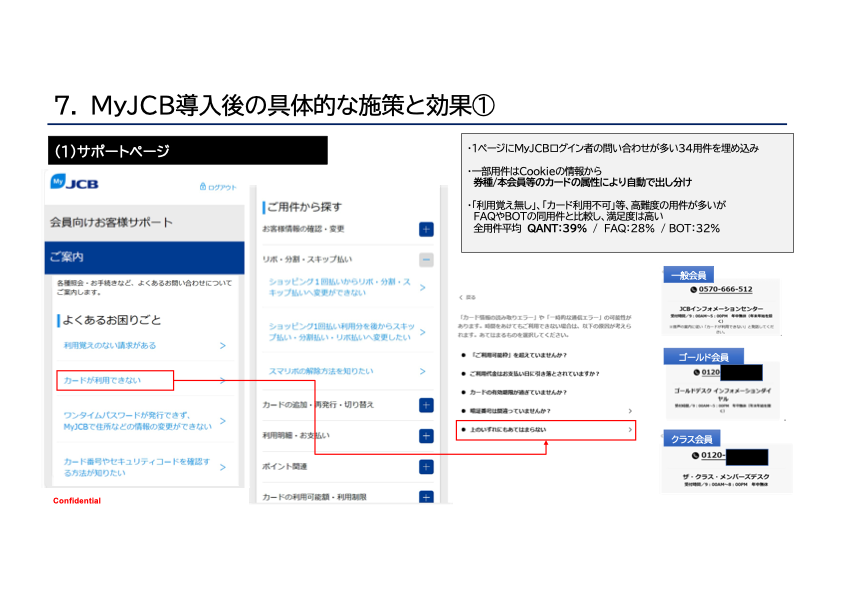This screenshot has width=842, height=595.
Task: Expand お客様情報の確認・変更 with plus button
Action: point(426,229)
